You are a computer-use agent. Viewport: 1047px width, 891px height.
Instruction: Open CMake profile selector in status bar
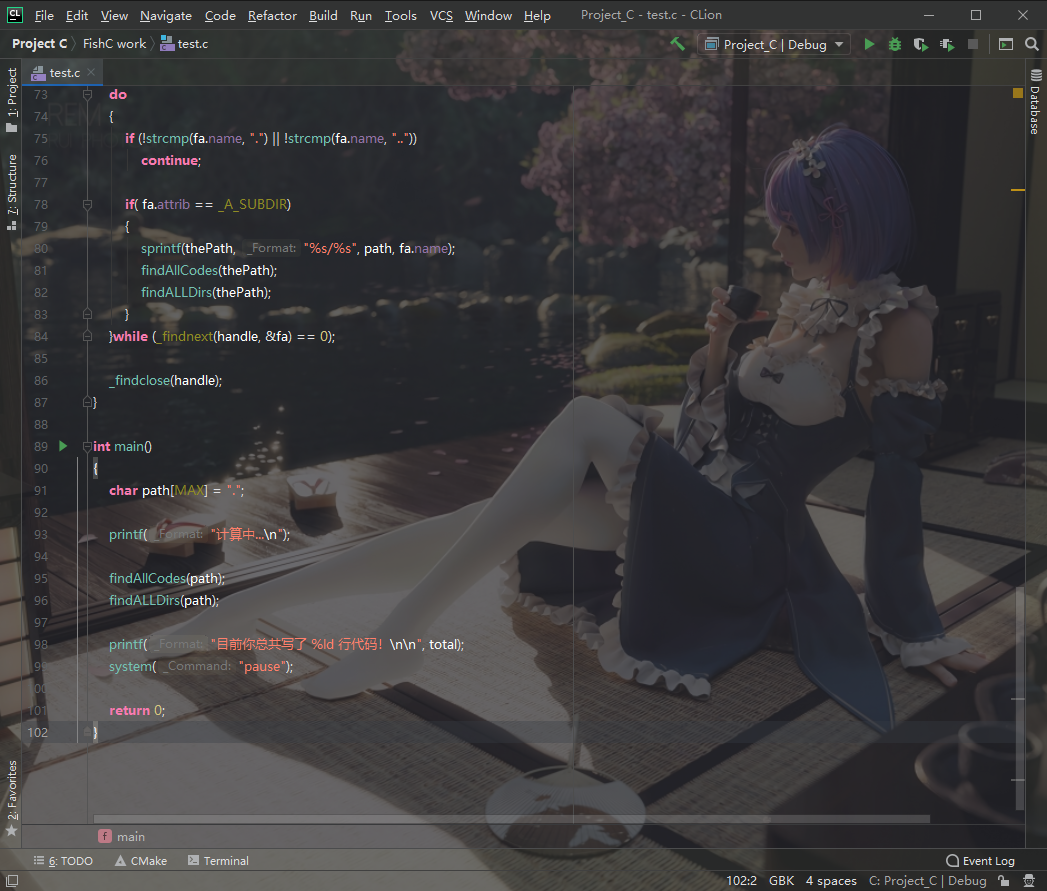(927, 881)
